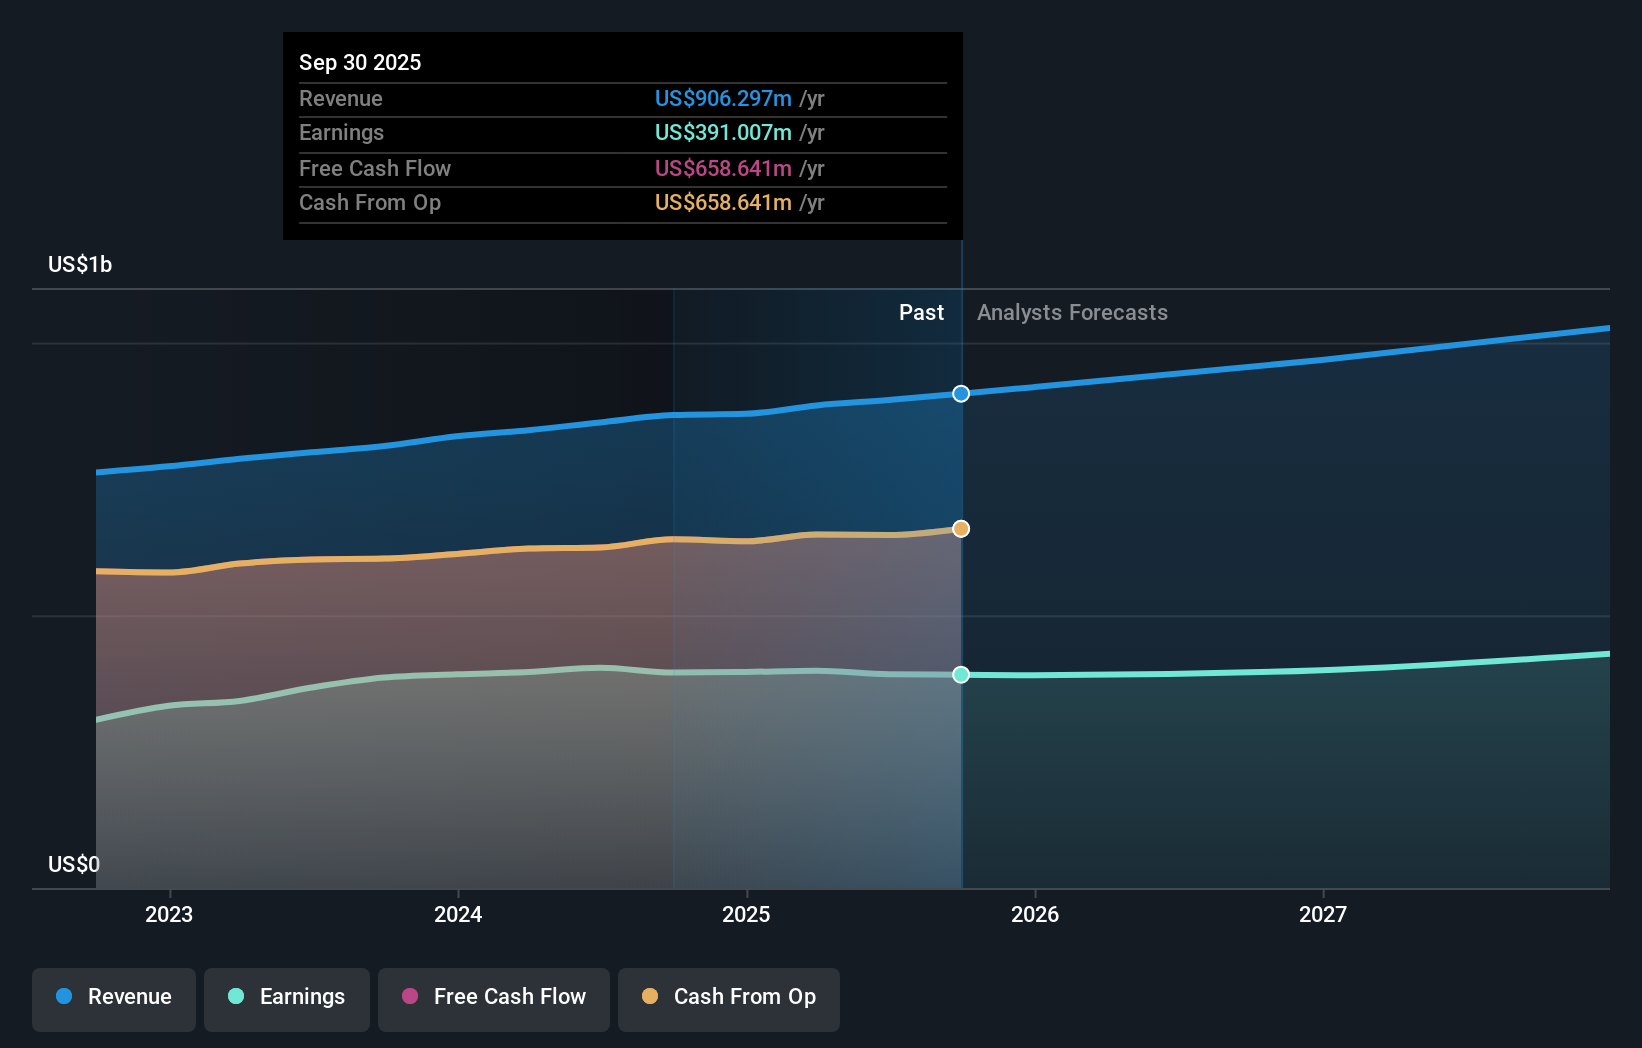Switch to the Past section of the chart
This screenshot has height=1048, width=1642.
(921, 312)
